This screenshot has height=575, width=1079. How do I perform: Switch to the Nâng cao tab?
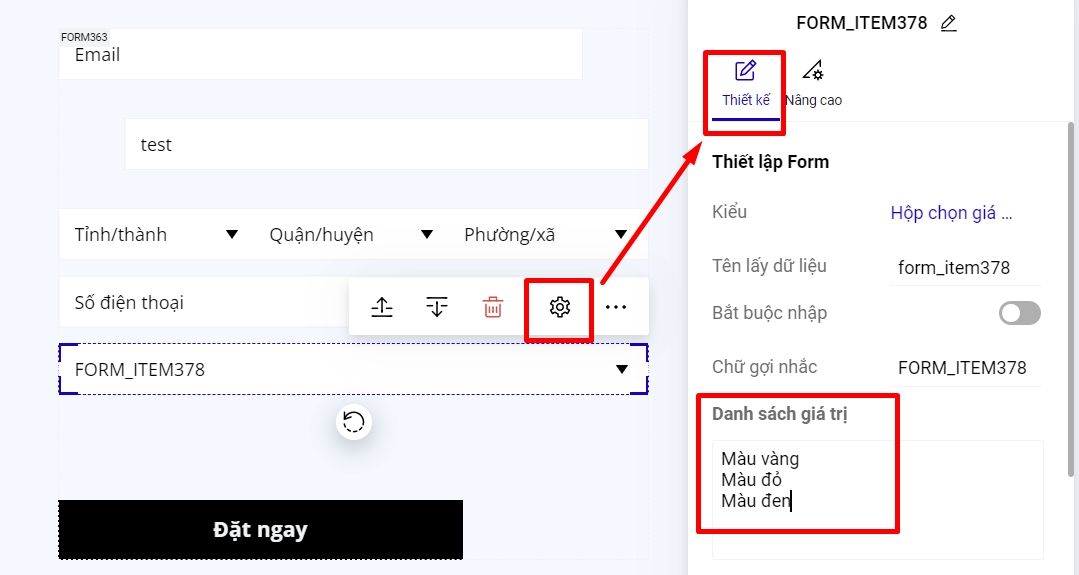(x=813, y=85)
